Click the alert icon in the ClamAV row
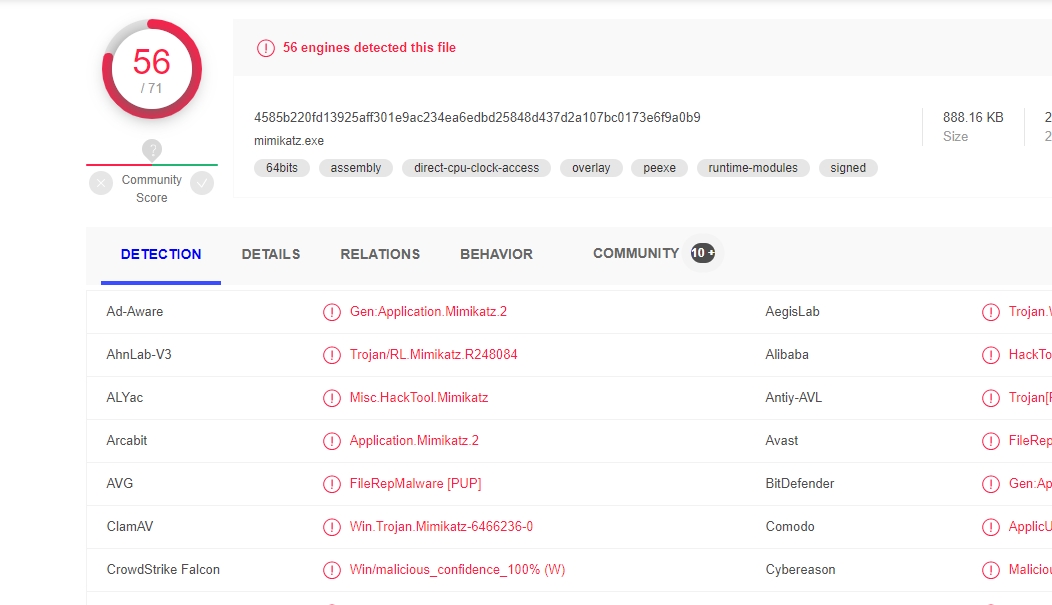The height and width of the screenshot is (605, 1052). click(332, 527)
